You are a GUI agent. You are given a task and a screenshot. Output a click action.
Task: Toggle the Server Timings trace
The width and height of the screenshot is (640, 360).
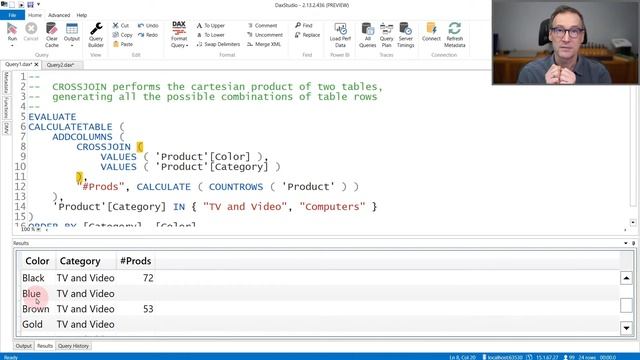[x=405, y=35]
